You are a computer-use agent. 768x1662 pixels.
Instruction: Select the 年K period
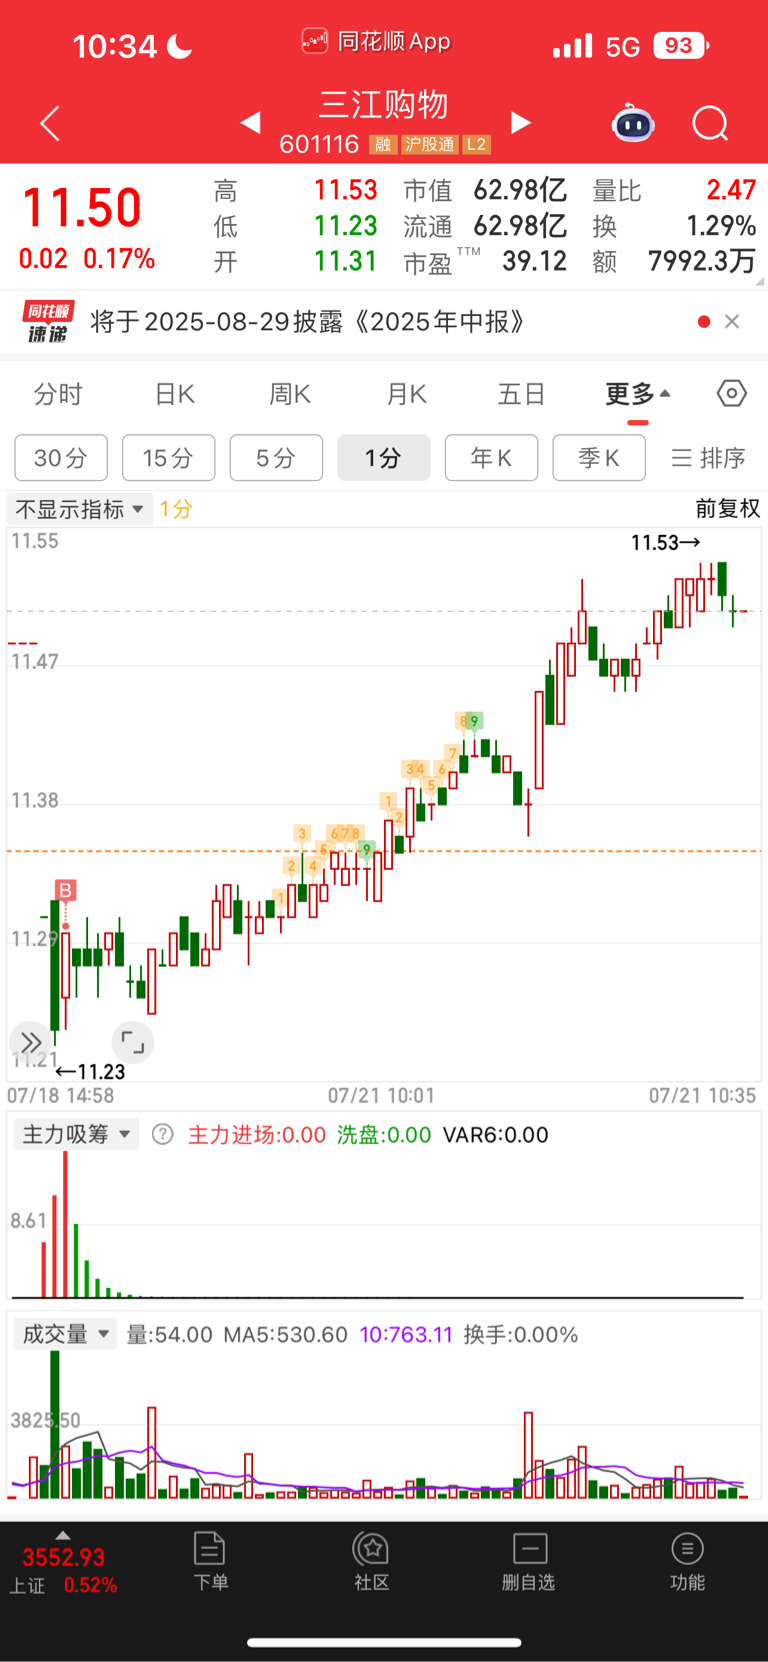pyautogui.click(x=491, y=458)
